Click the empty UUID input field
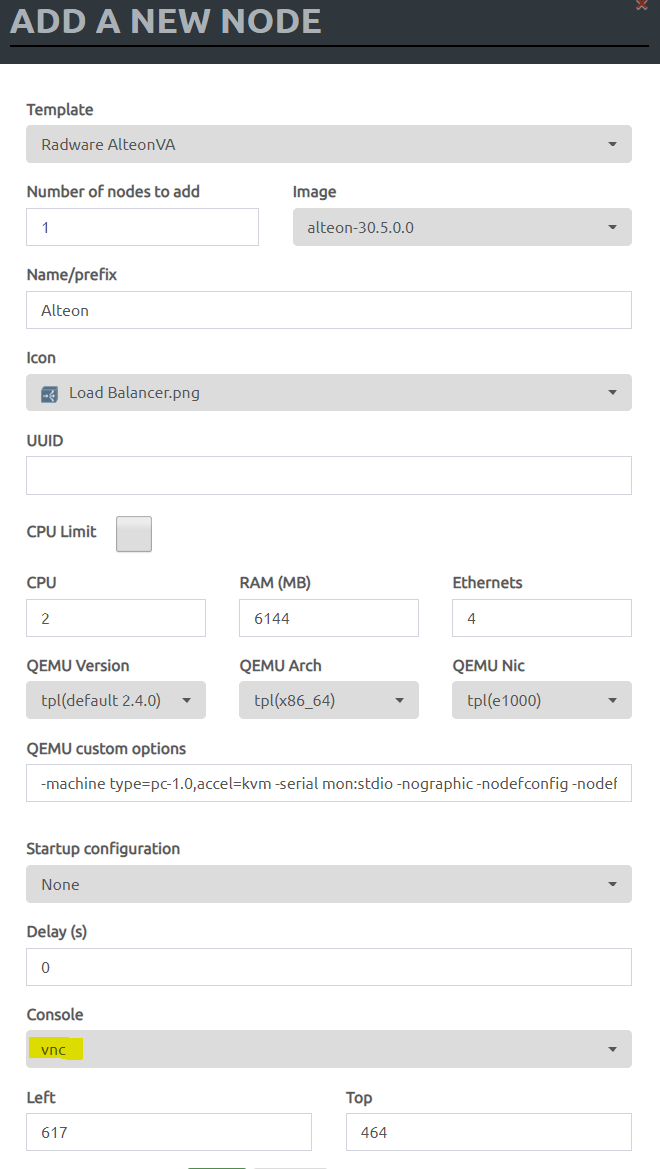This screenshot has height=1169, width=660. [329, 475]
